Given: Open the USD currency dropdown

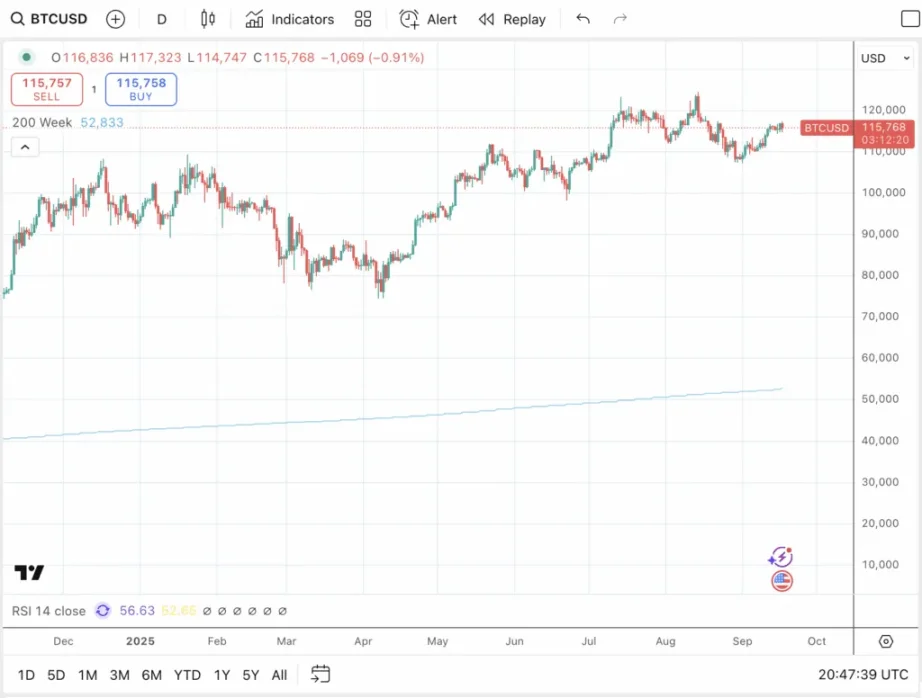Looking at the screenshot, I should point(883,58).
